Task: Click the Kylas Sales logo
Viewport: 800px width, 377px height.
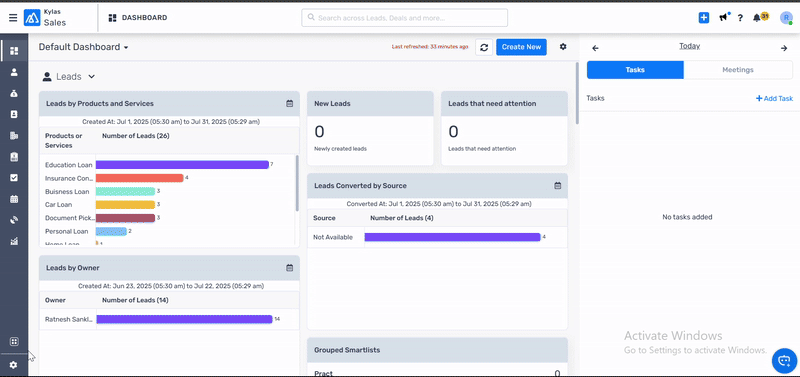Action: [x=45, y=18]
